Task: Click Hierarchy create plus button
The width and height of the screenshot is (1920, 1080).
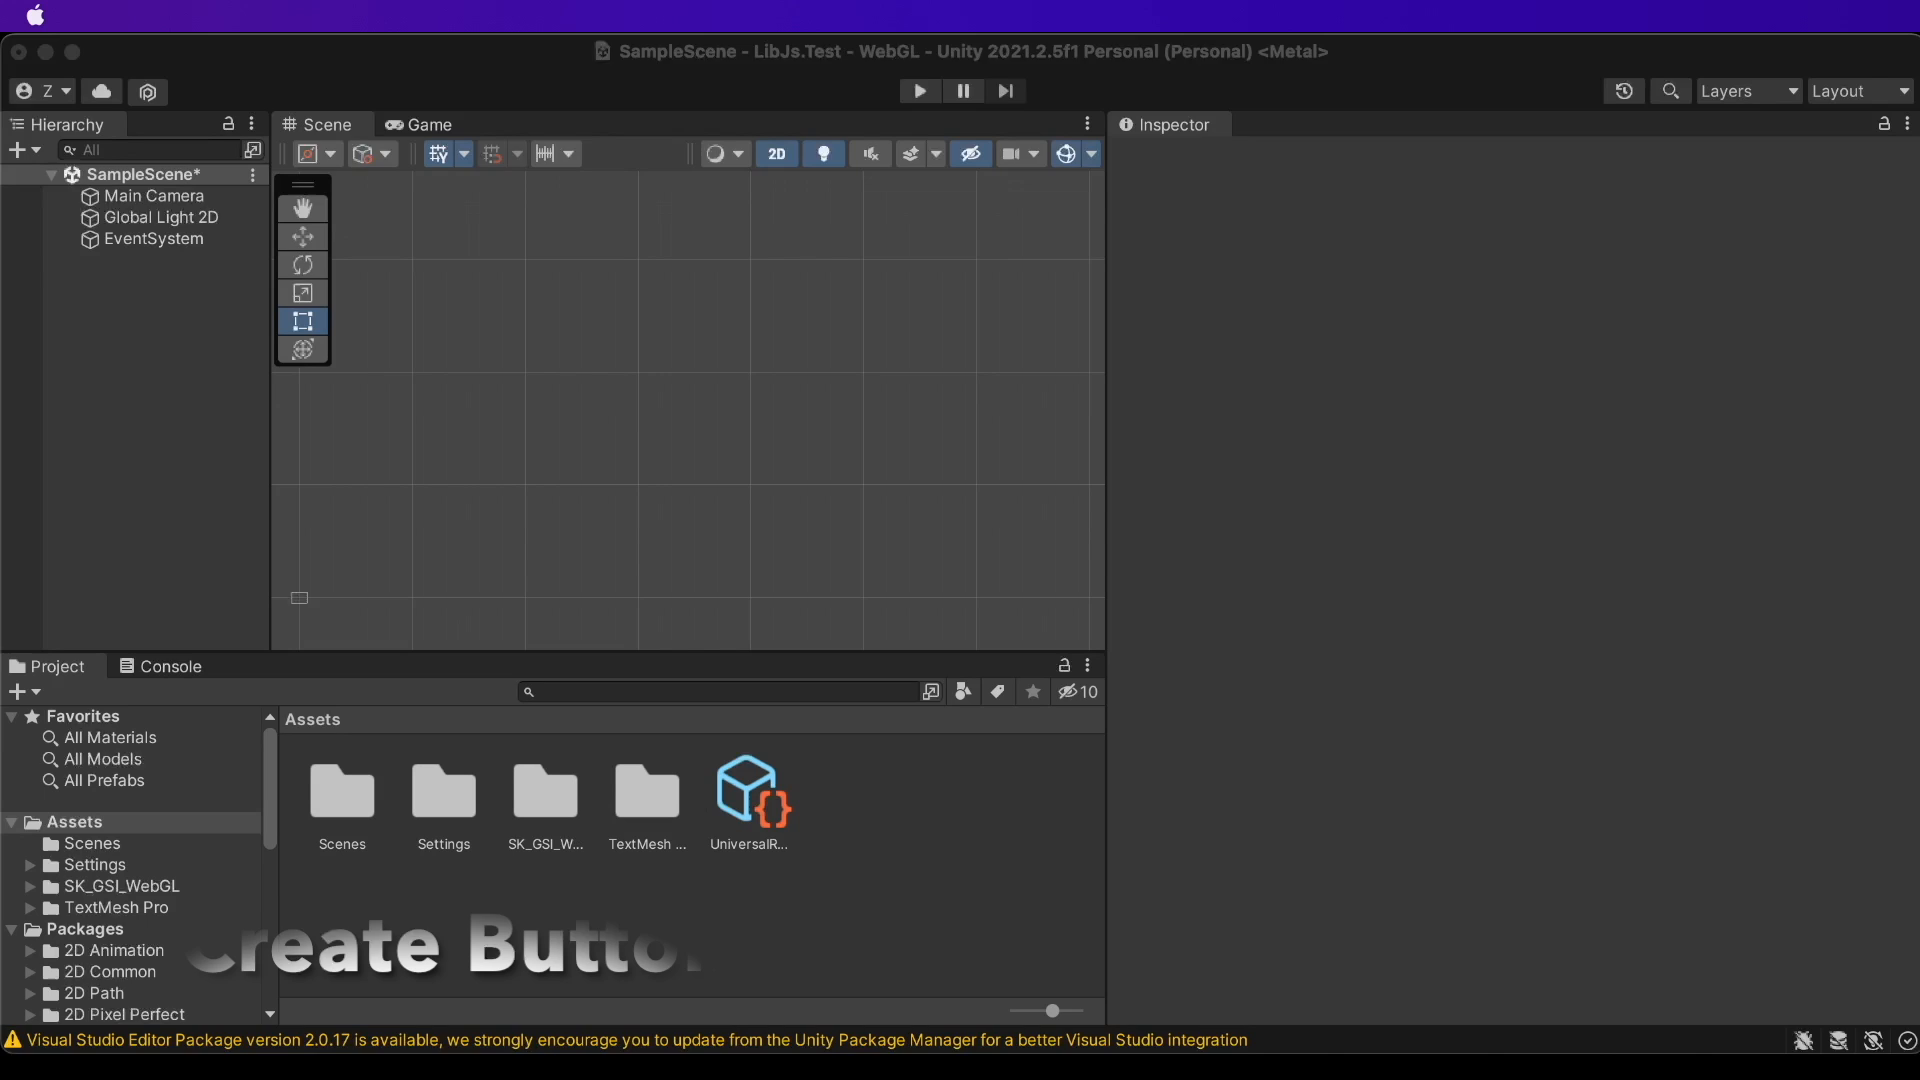Action: tap(24, 150)
